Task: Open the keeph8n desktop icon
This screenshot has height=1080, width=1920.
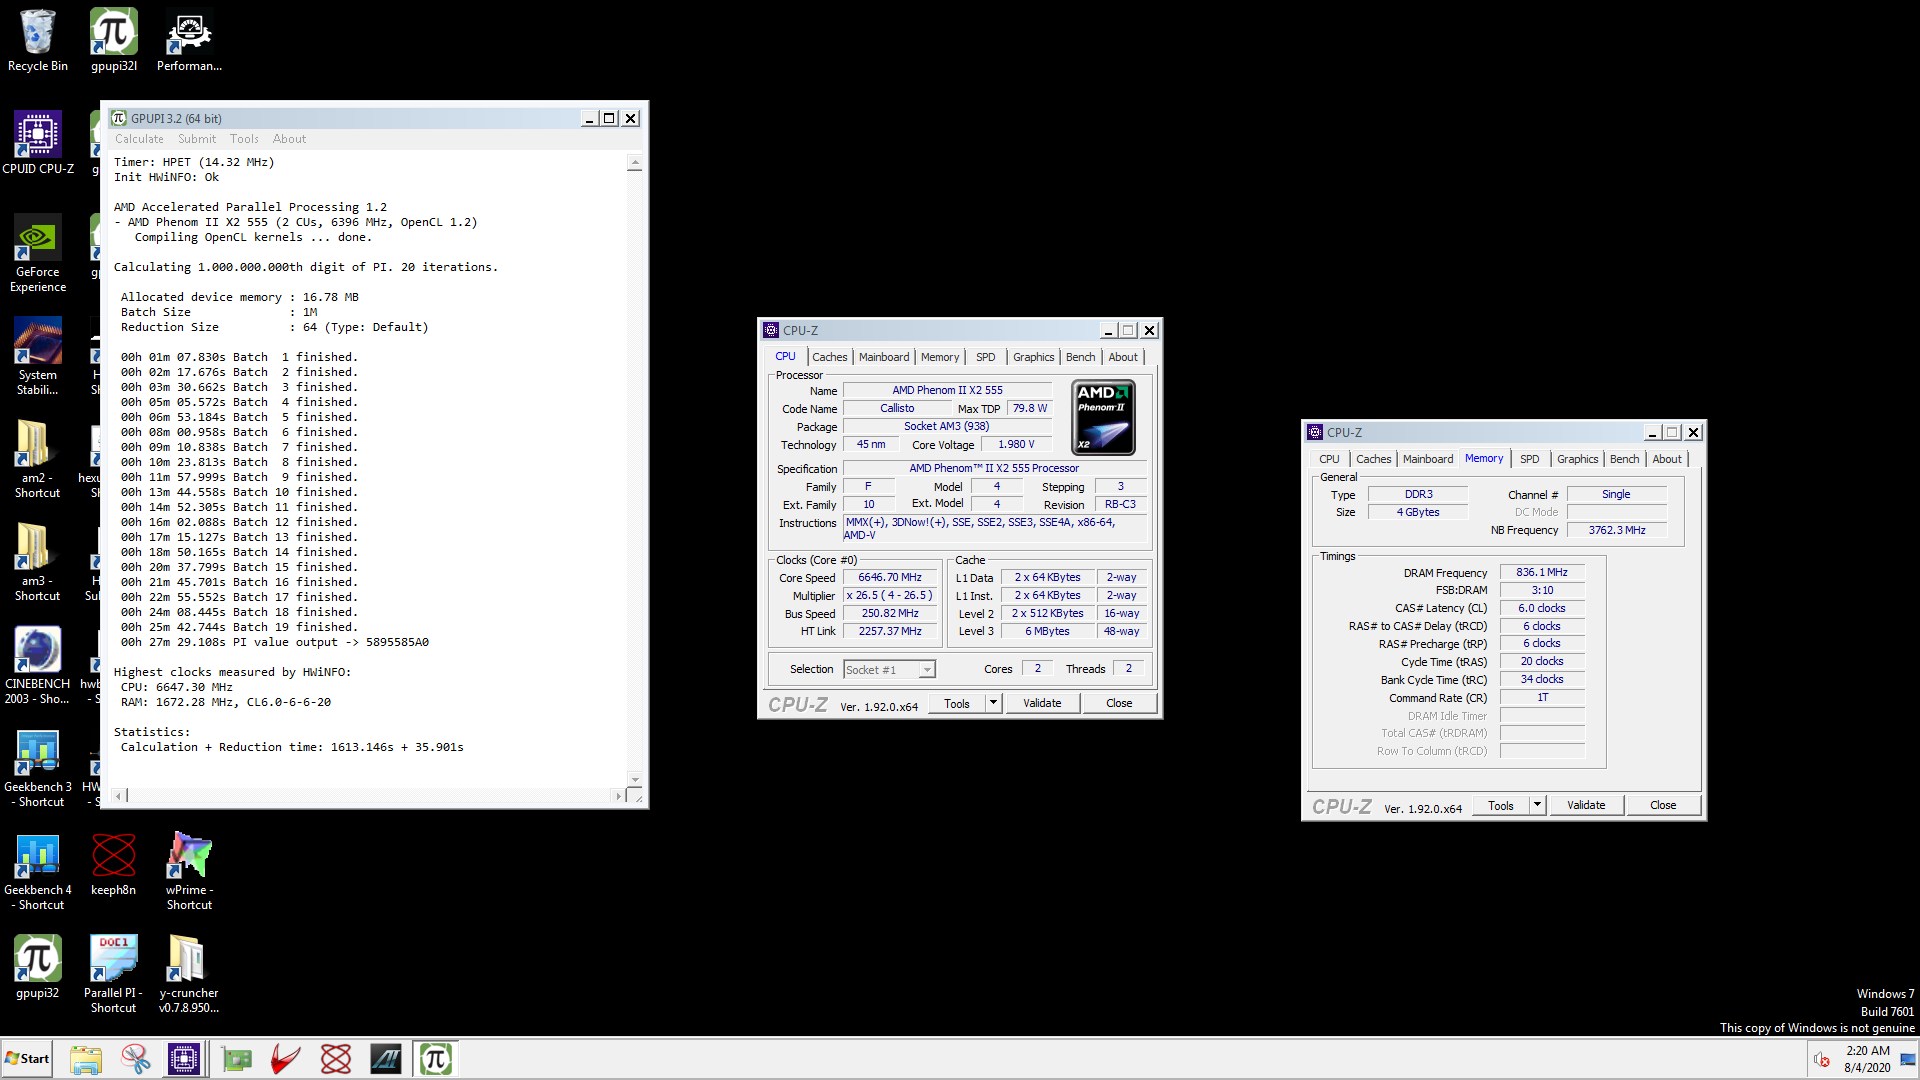Action: (114, 864)
